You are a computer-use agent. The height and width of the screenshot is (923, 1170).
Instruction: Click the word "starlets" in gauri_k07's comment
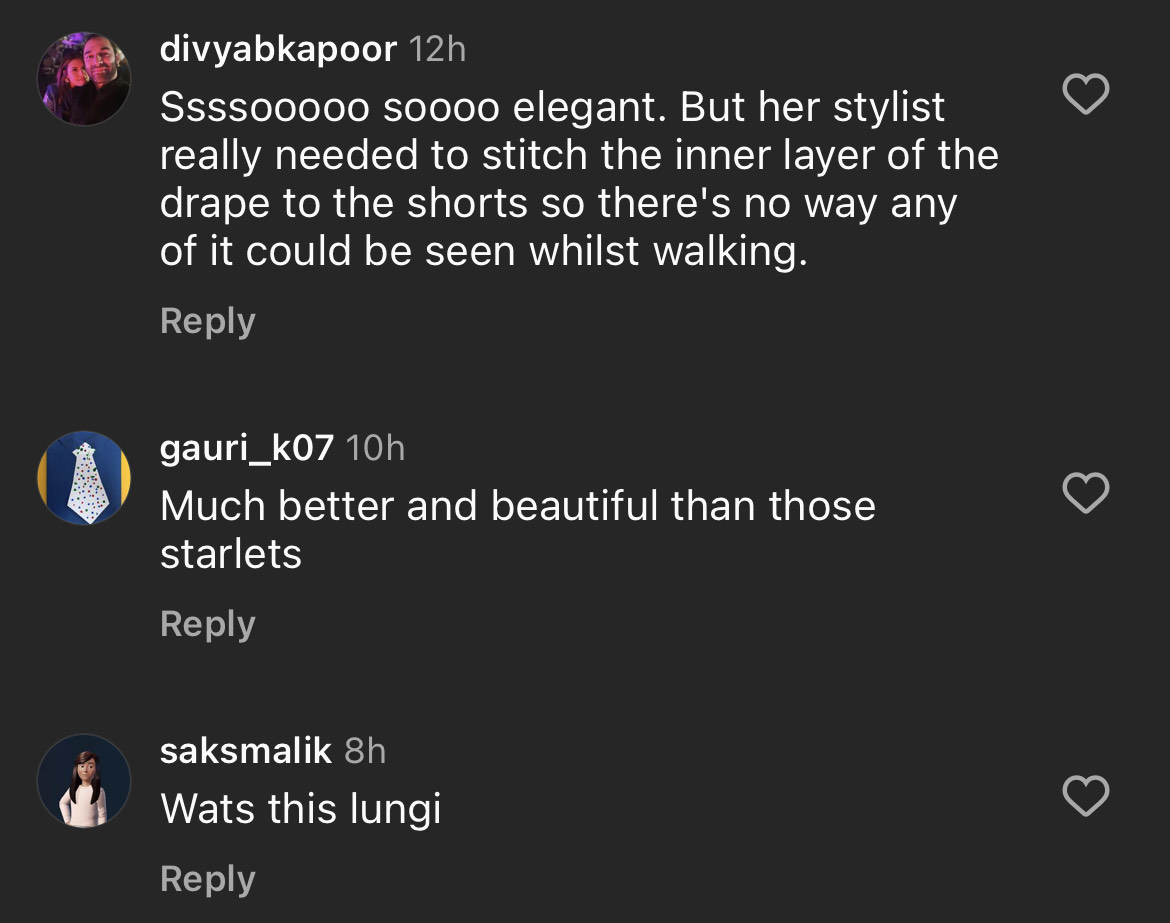point(230,554)
